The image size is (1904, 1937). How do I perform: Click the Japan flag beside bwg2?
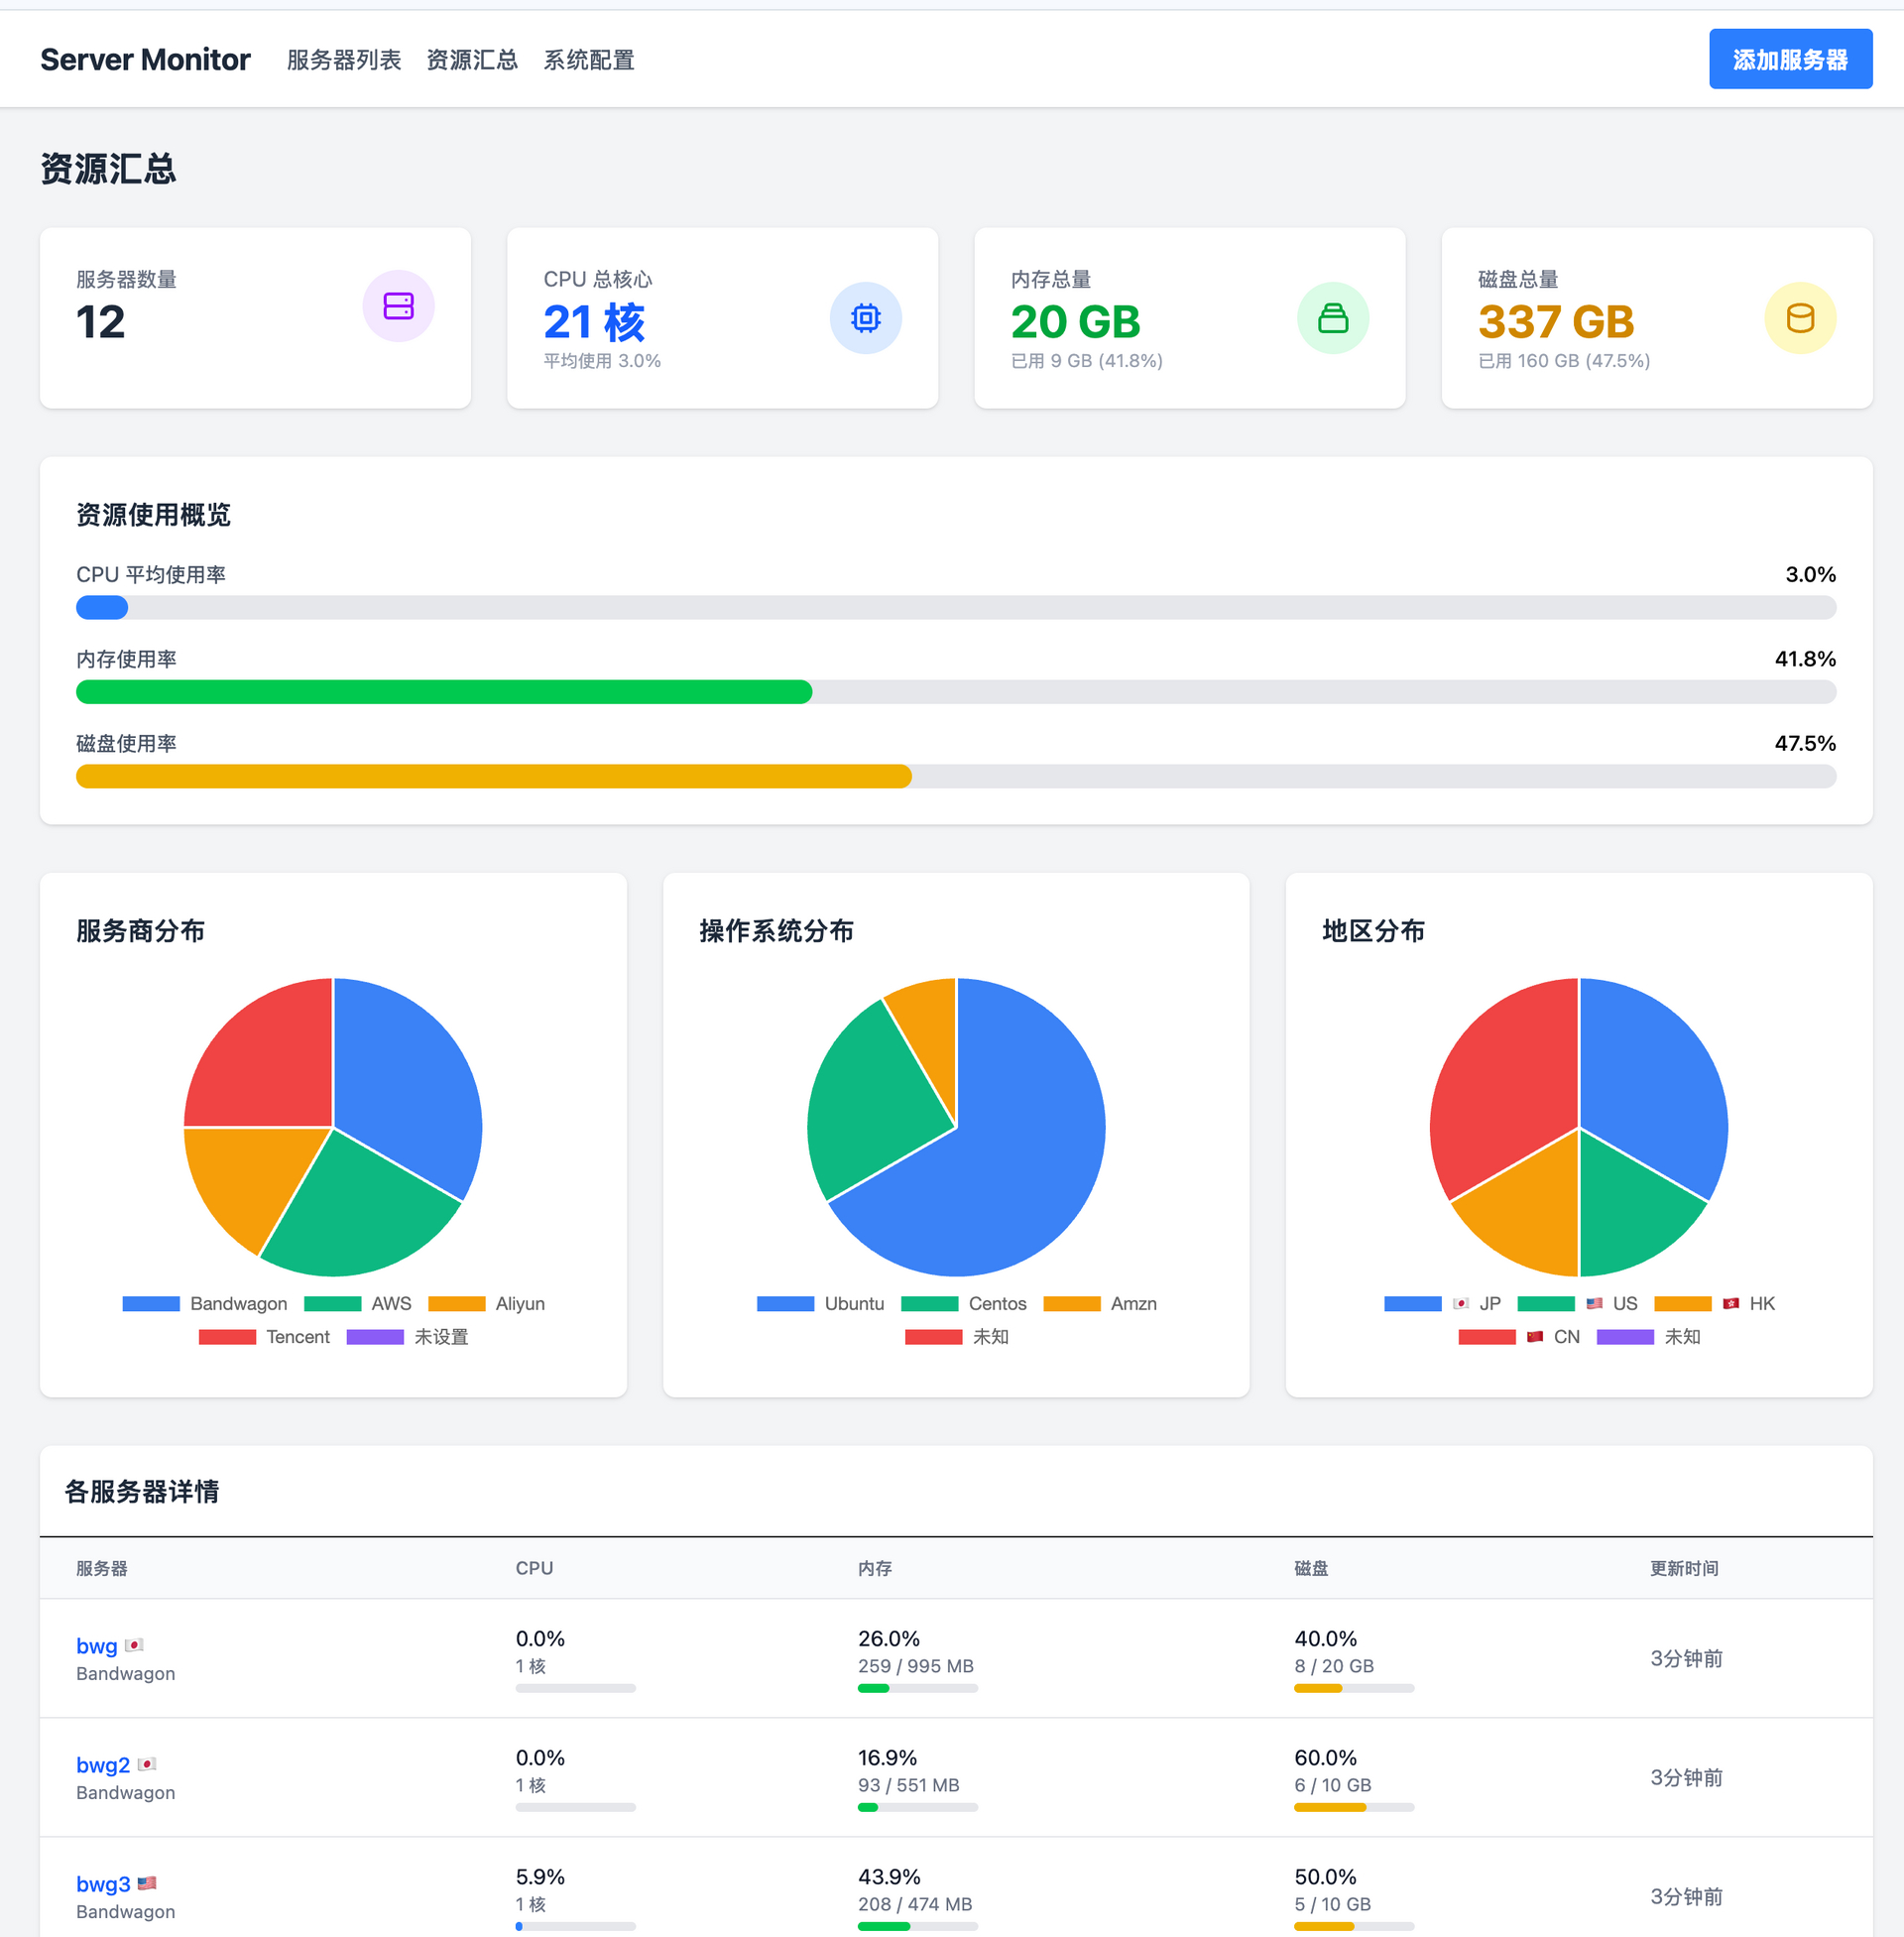(x=147, y=1764)
